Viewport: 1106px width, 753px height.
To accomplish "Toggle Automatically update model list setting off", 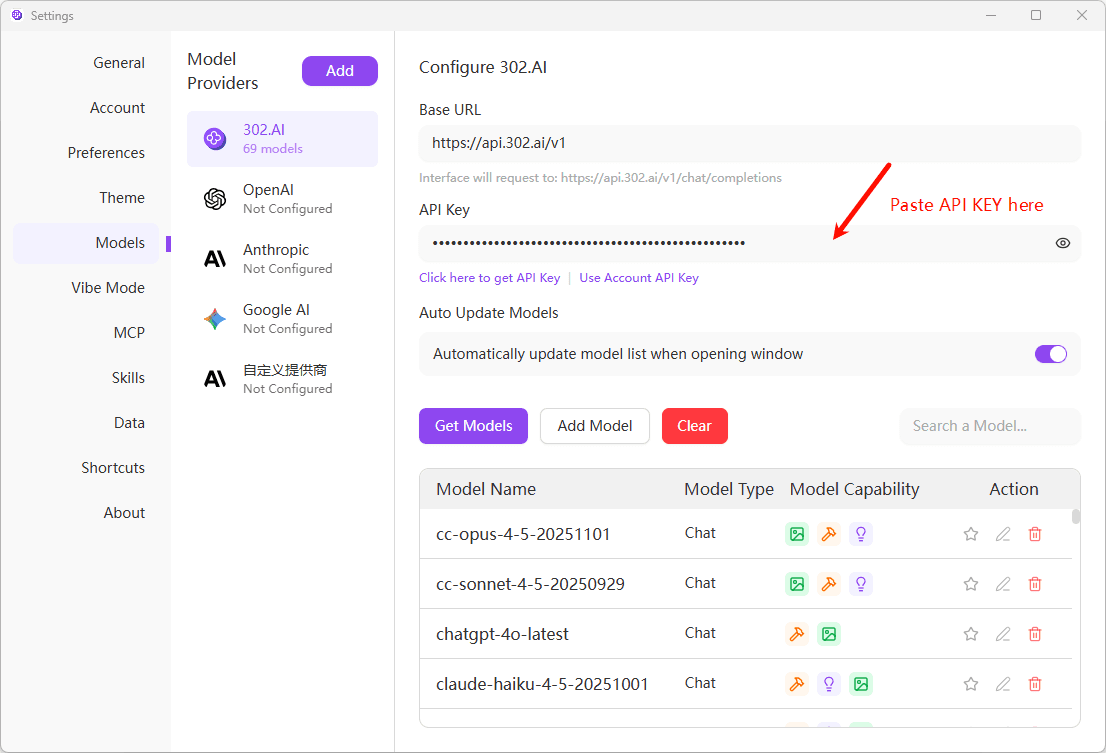I will click(1051, 353).
